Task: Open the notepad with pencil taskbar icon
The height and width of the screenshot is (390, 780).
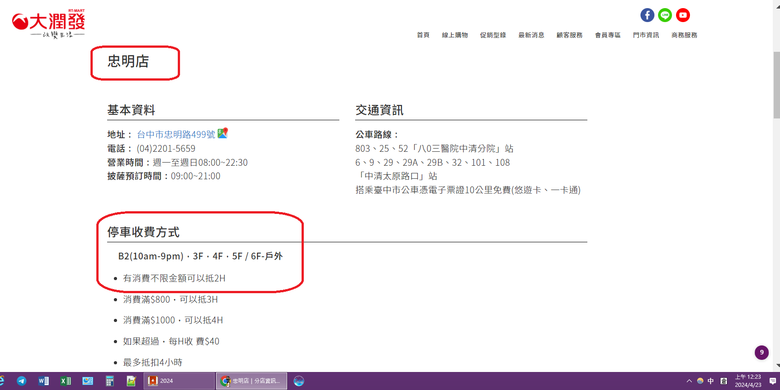Action: pos(131,381)
